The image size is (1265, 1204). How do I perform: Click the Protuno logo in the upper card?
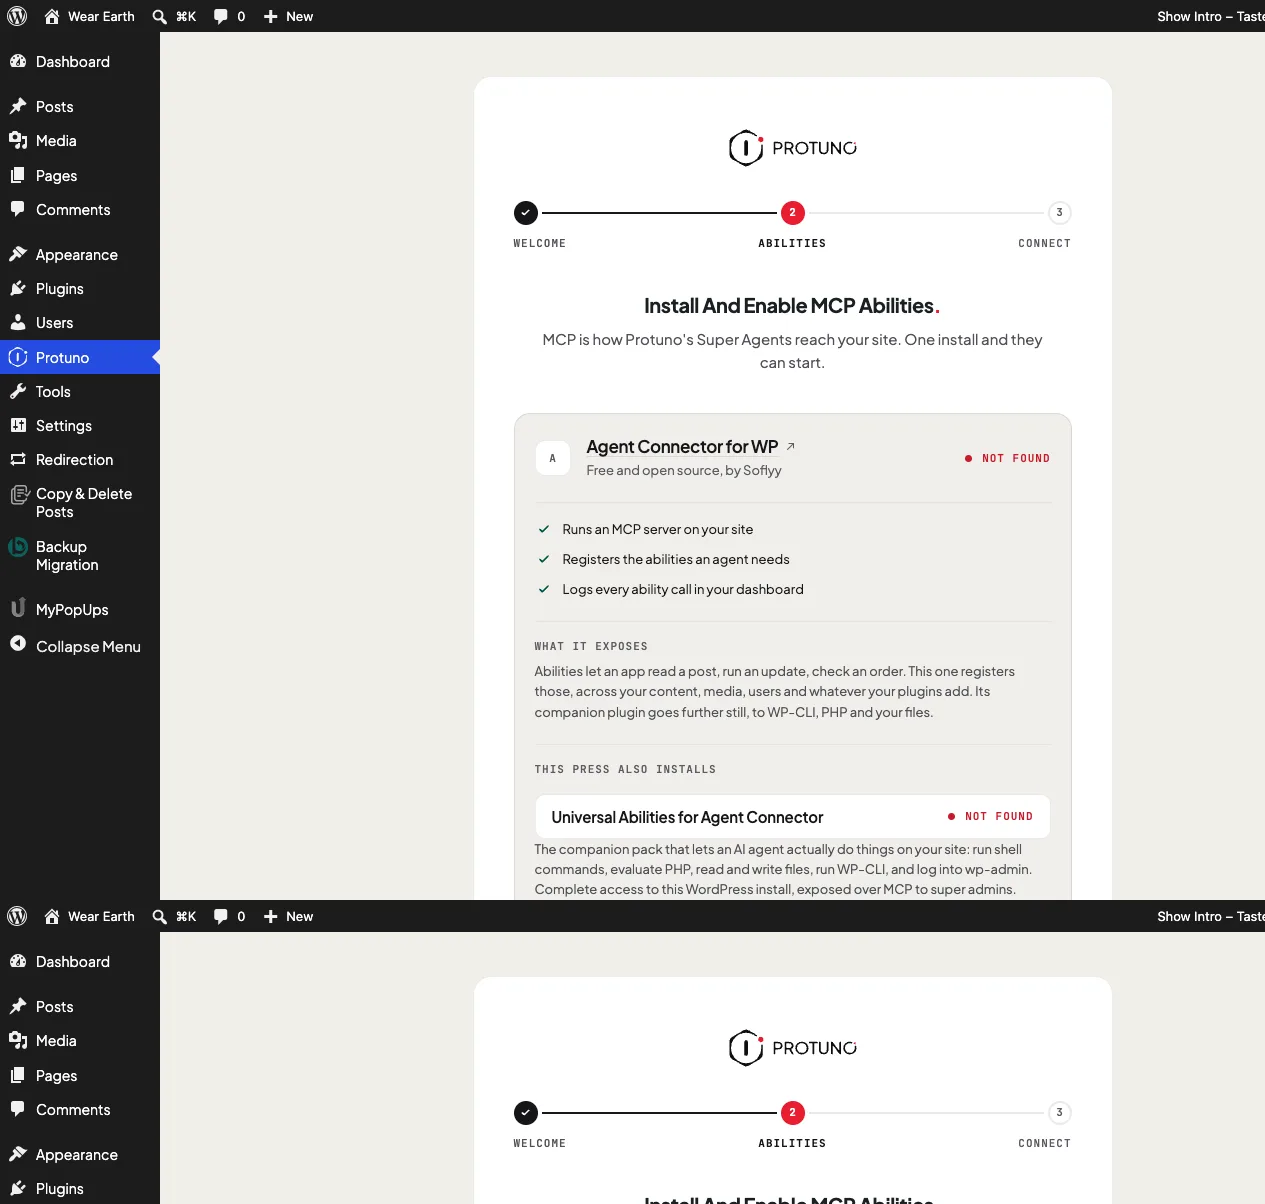tap(792, 148)
